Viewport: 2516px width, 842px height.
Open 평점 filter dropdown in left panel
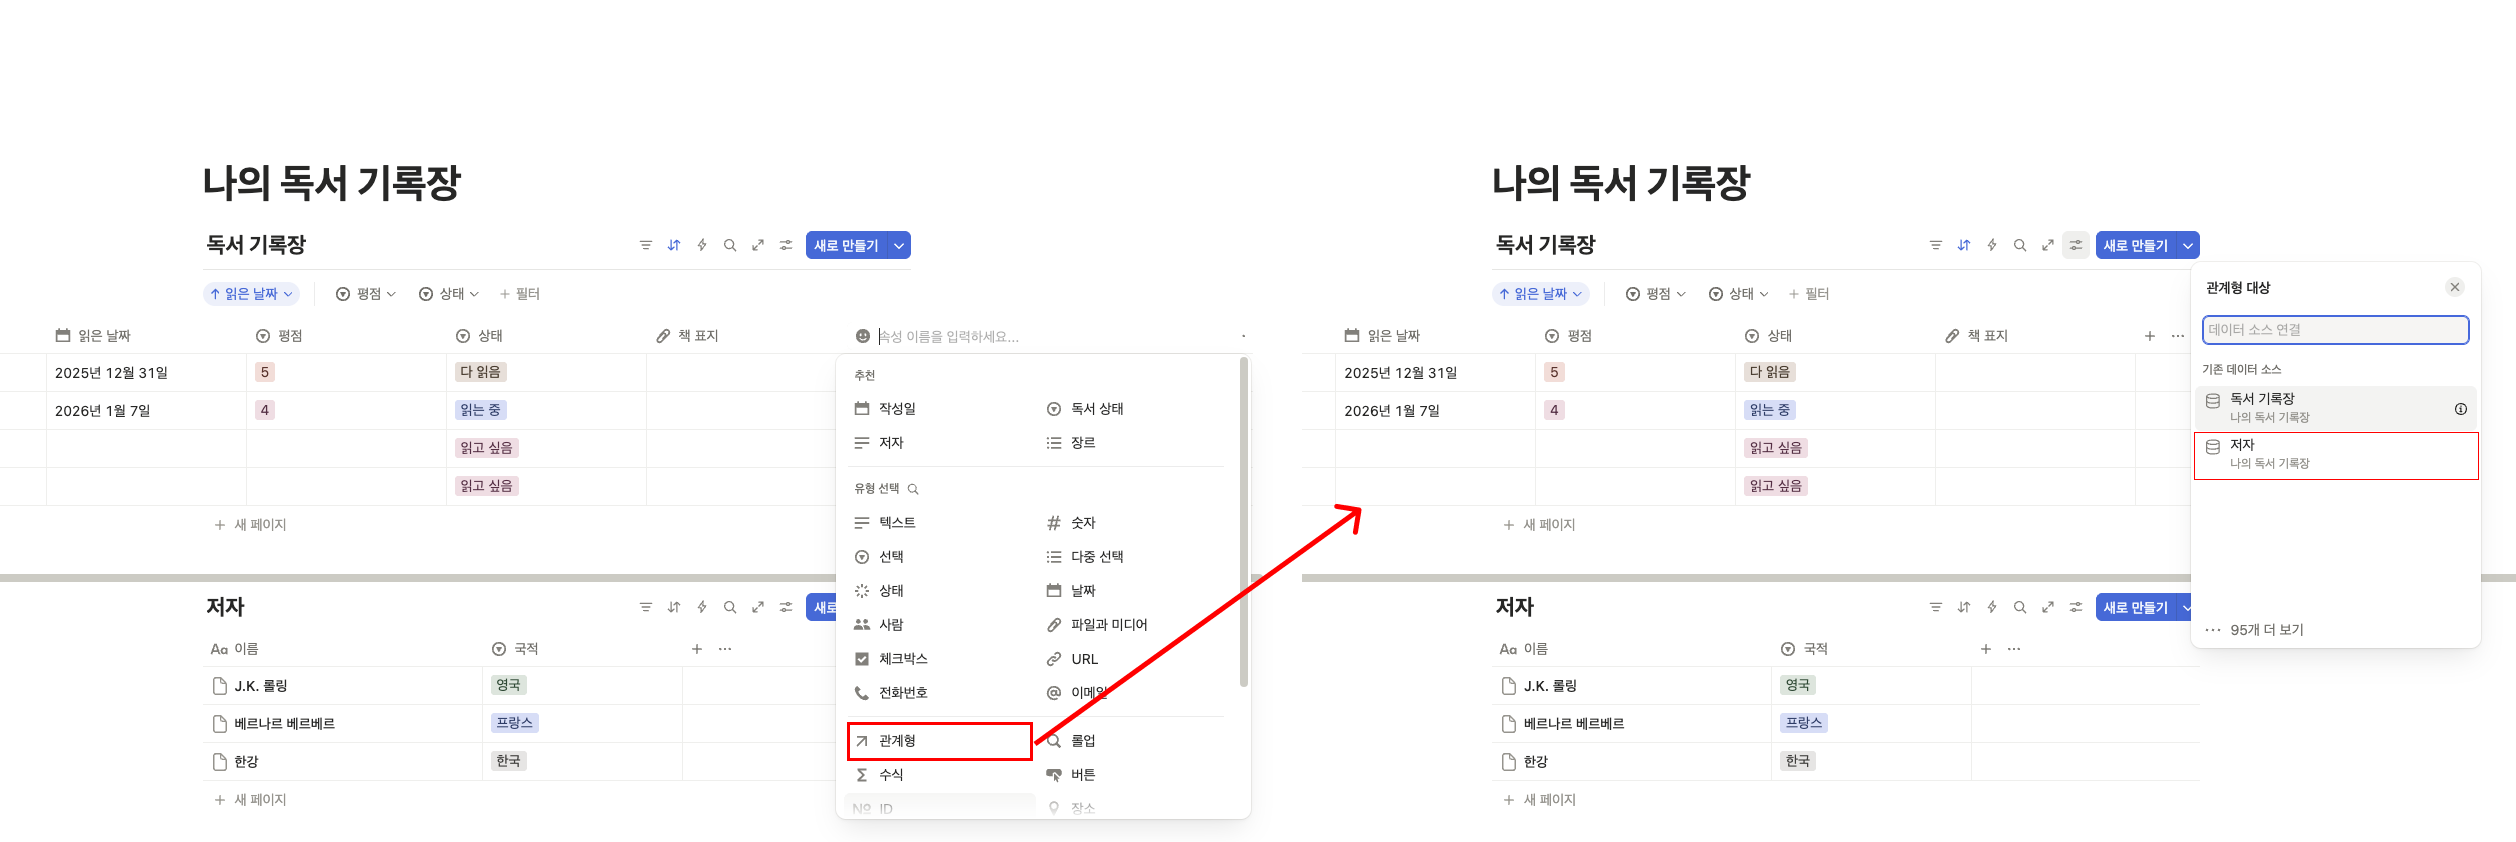pos(366,294)
